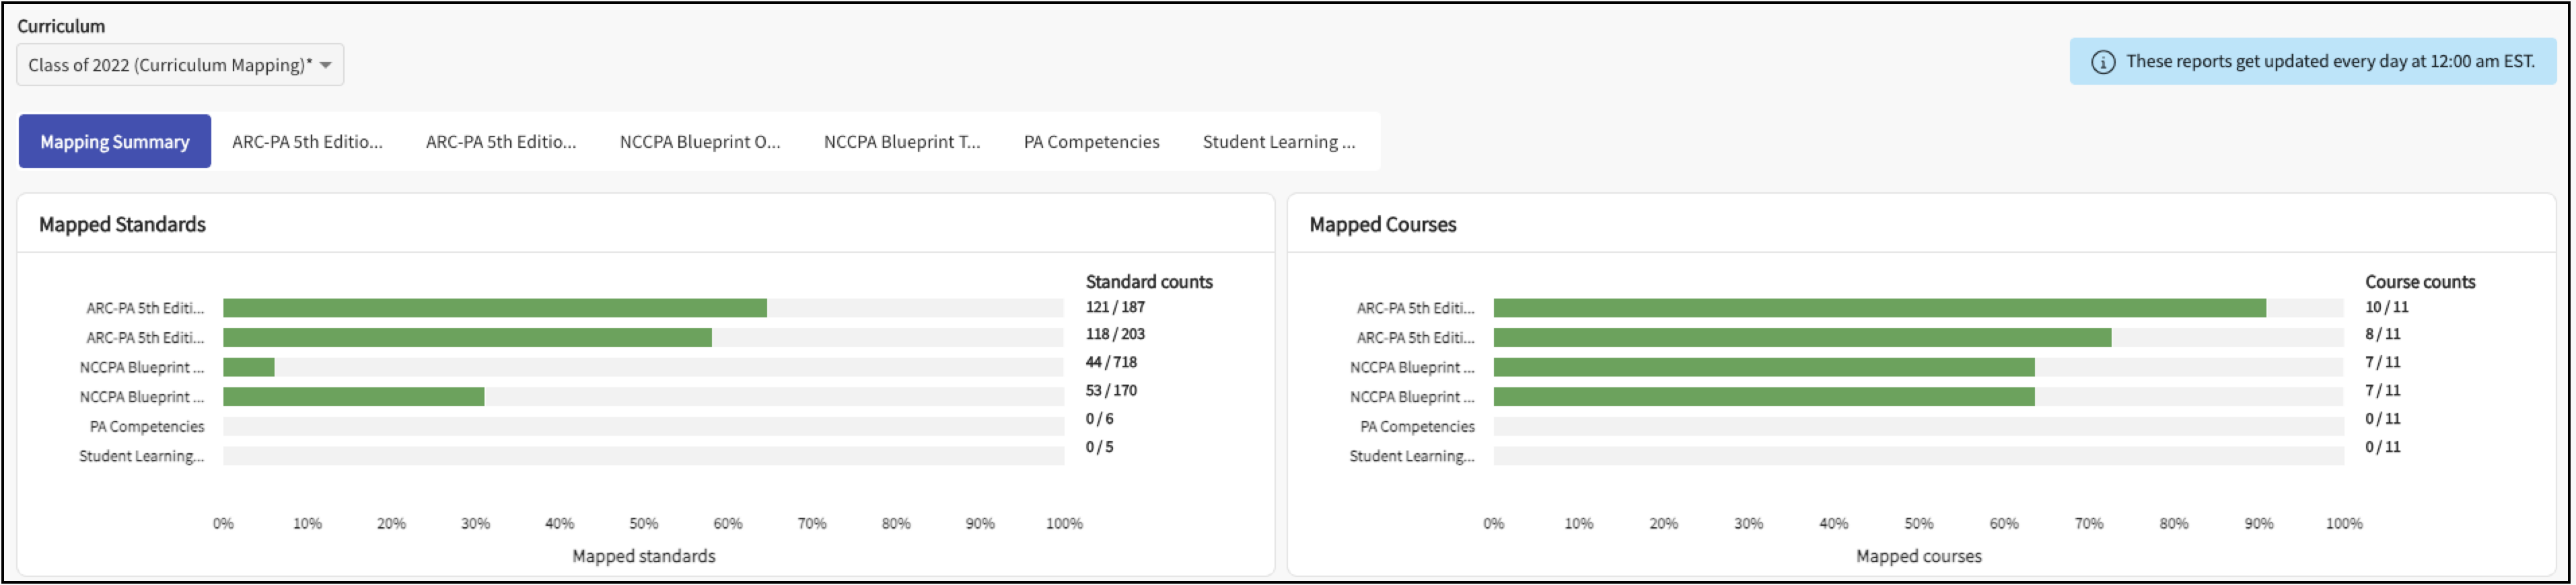This screenshot has width=2576, height=585.
Task: Click the 8 / 11 Mapped Courses bar
Action: pyautogui.click(x=1802, y=338)
